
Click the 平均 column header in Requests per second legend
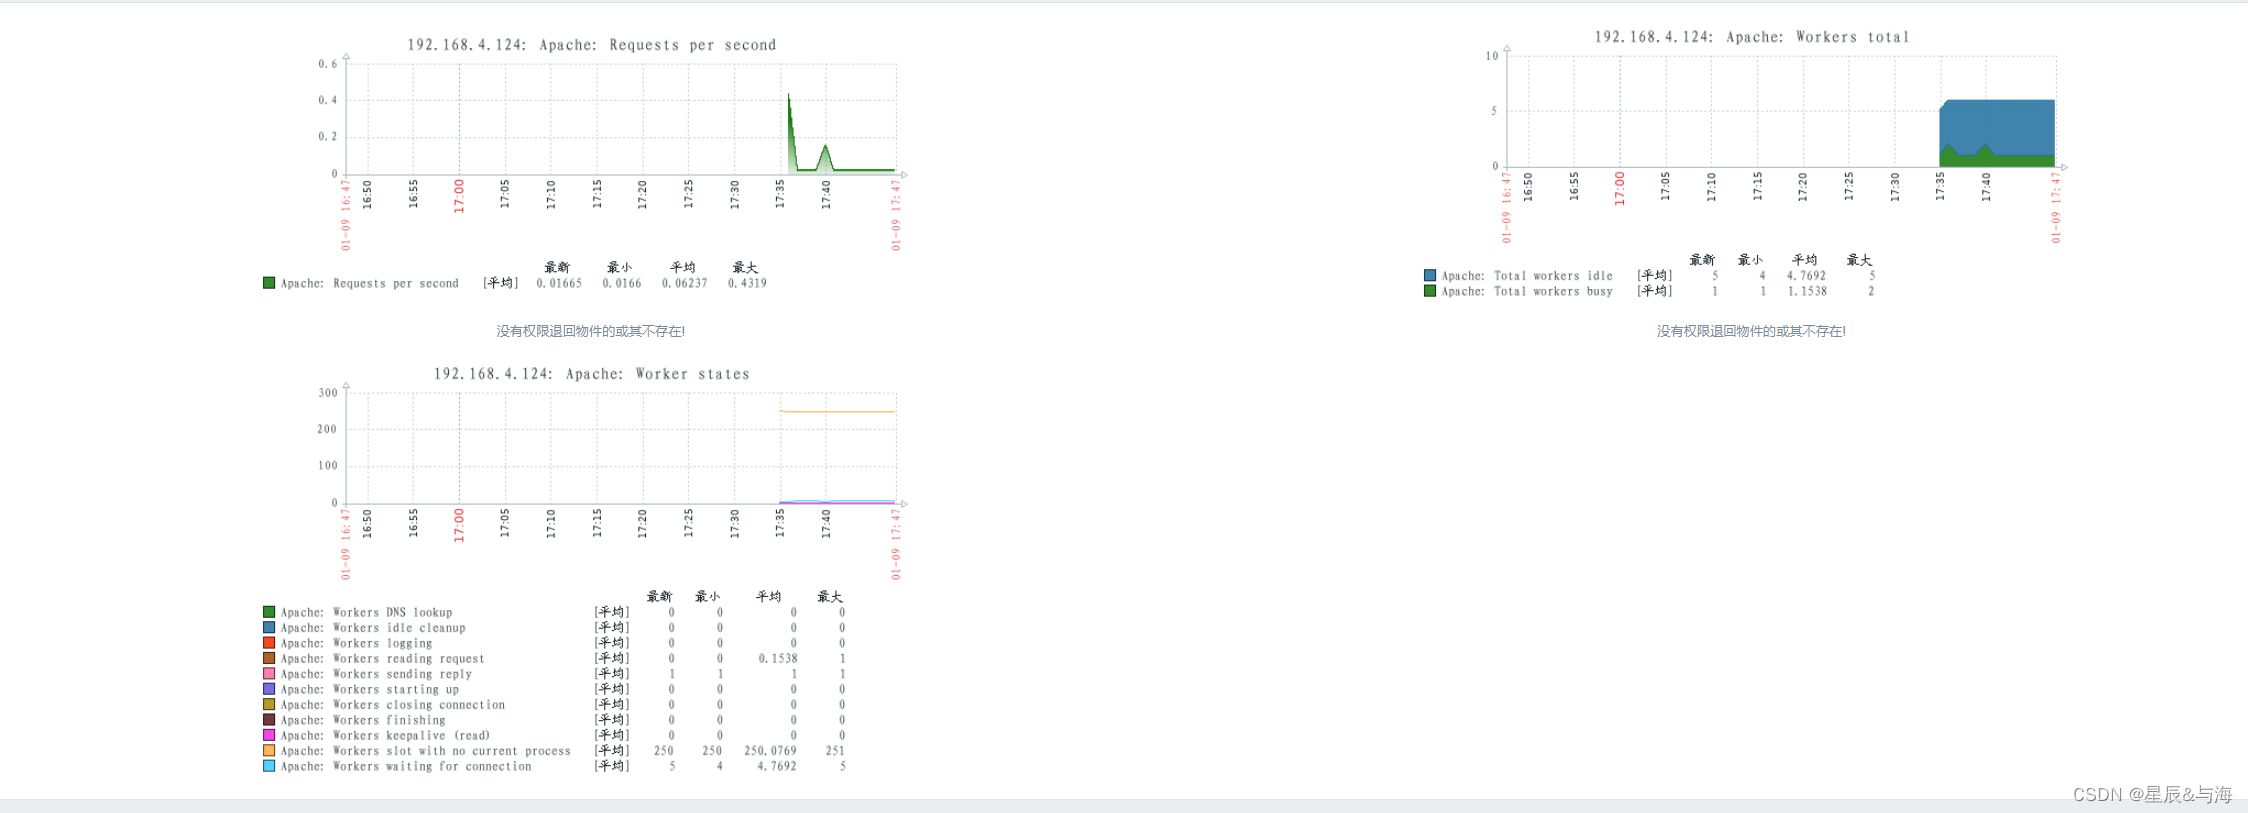click(x=683, y=268)
